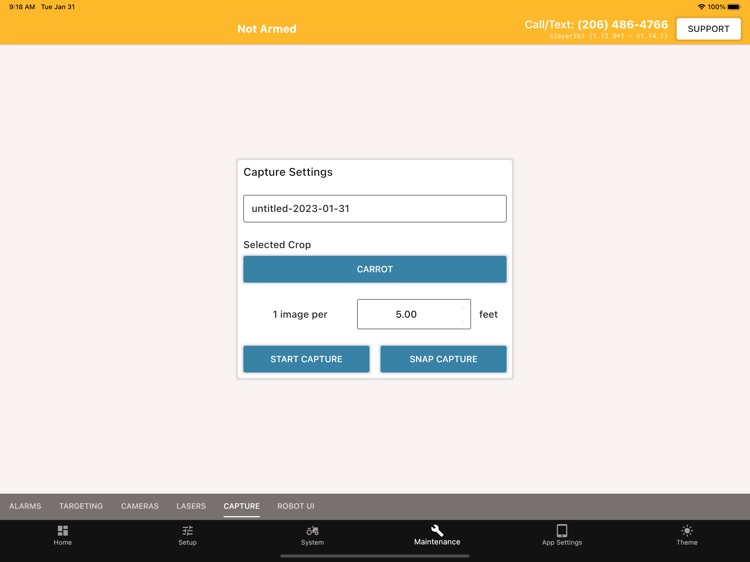Tap the Tue Jan 31 date
Viewport: 750px width, 562px height.
click(x=58, y=7)
